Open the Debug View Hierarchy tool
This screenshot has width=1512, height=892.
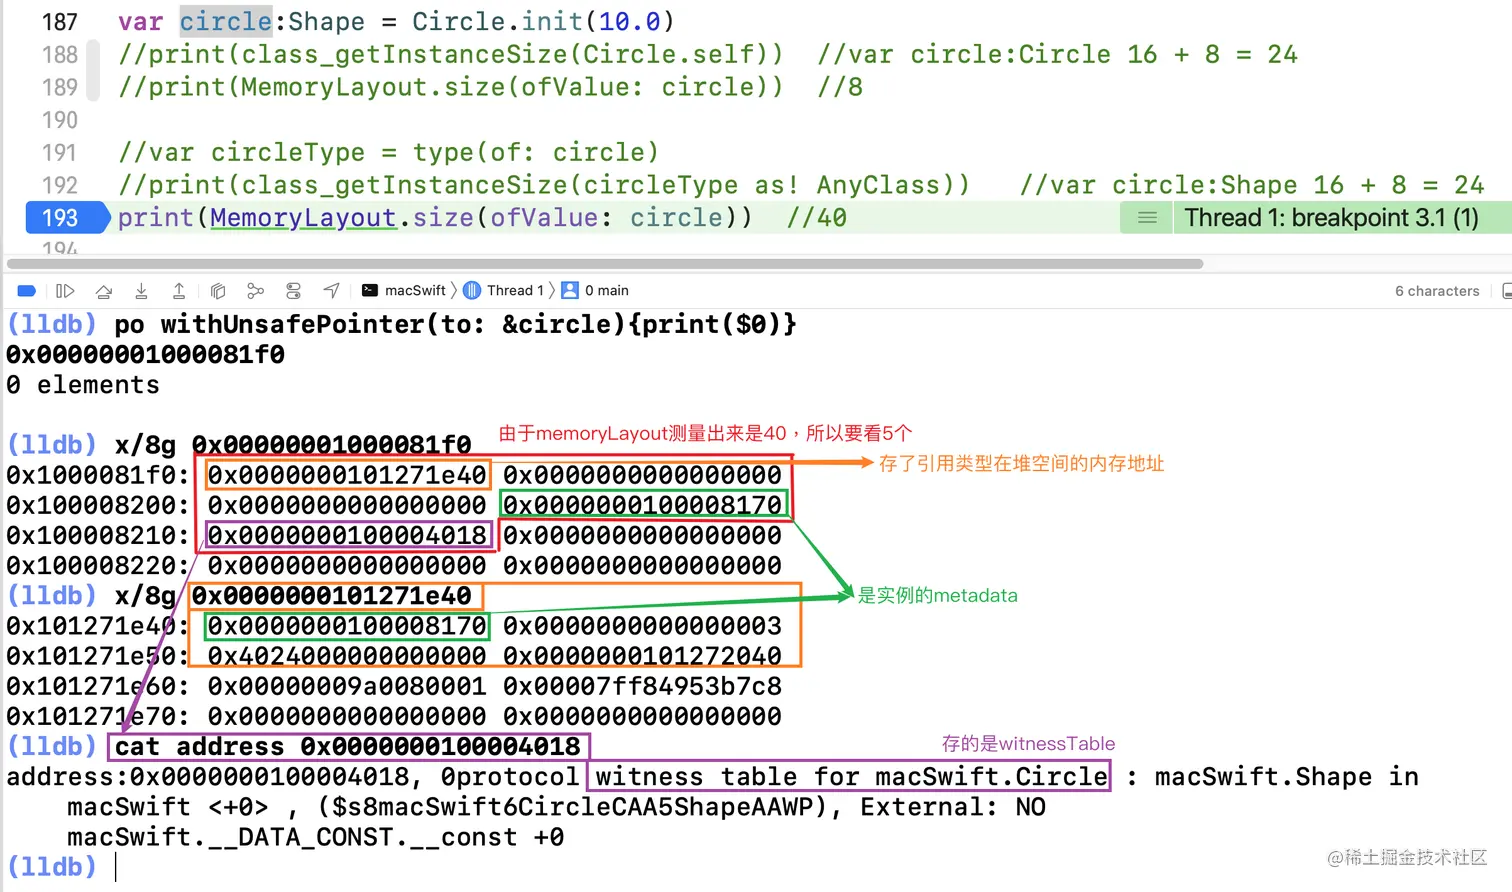pyautogui.click(x=218, y=290)
